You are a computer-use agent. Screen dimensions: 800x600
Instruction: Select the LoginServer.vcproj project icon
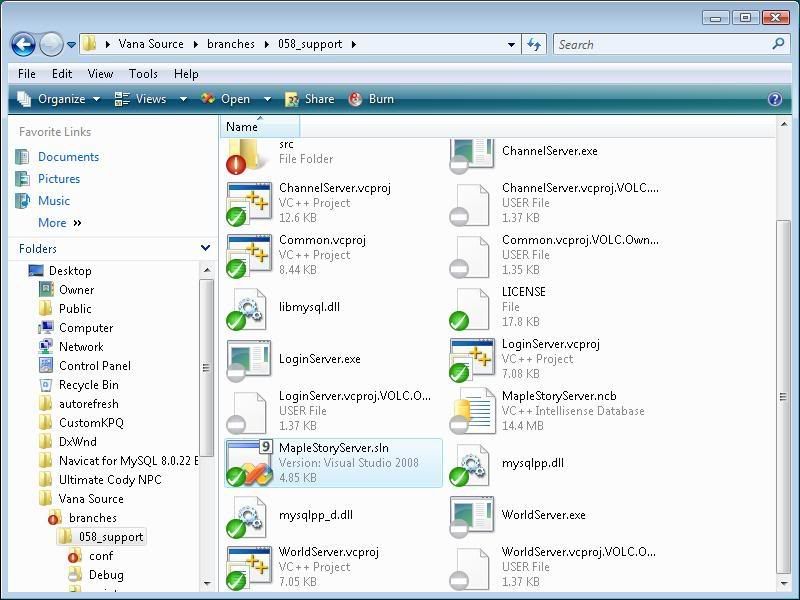472,360
